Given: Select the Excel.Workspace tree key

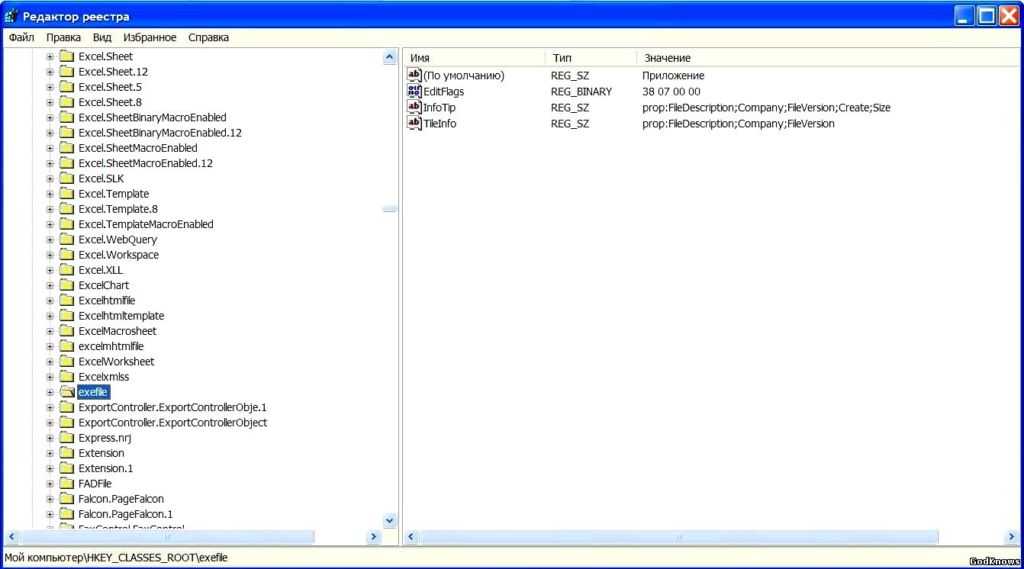Looking at the screenshot, I should point(118,255).
